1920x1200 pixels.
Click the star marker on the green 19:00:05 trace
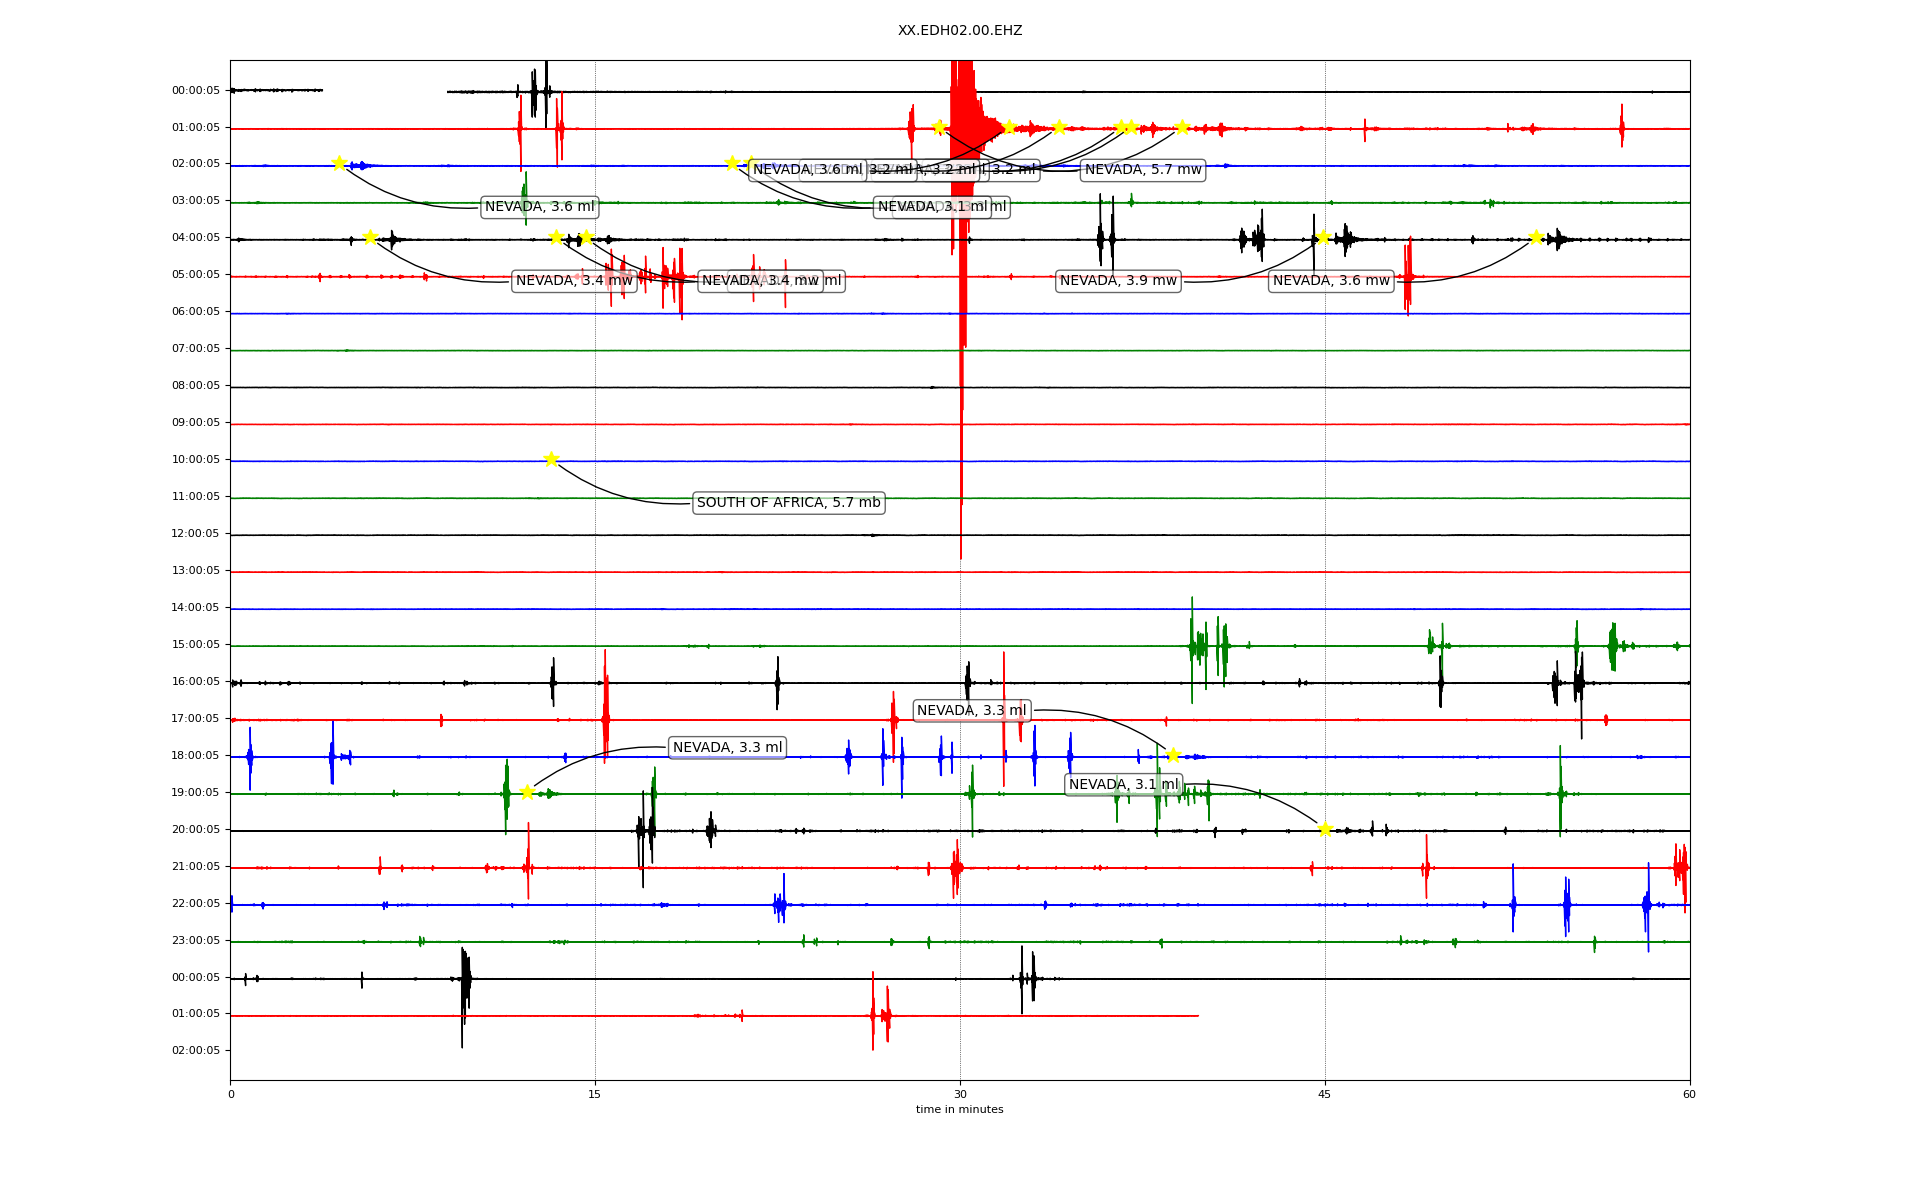[527, 792]
